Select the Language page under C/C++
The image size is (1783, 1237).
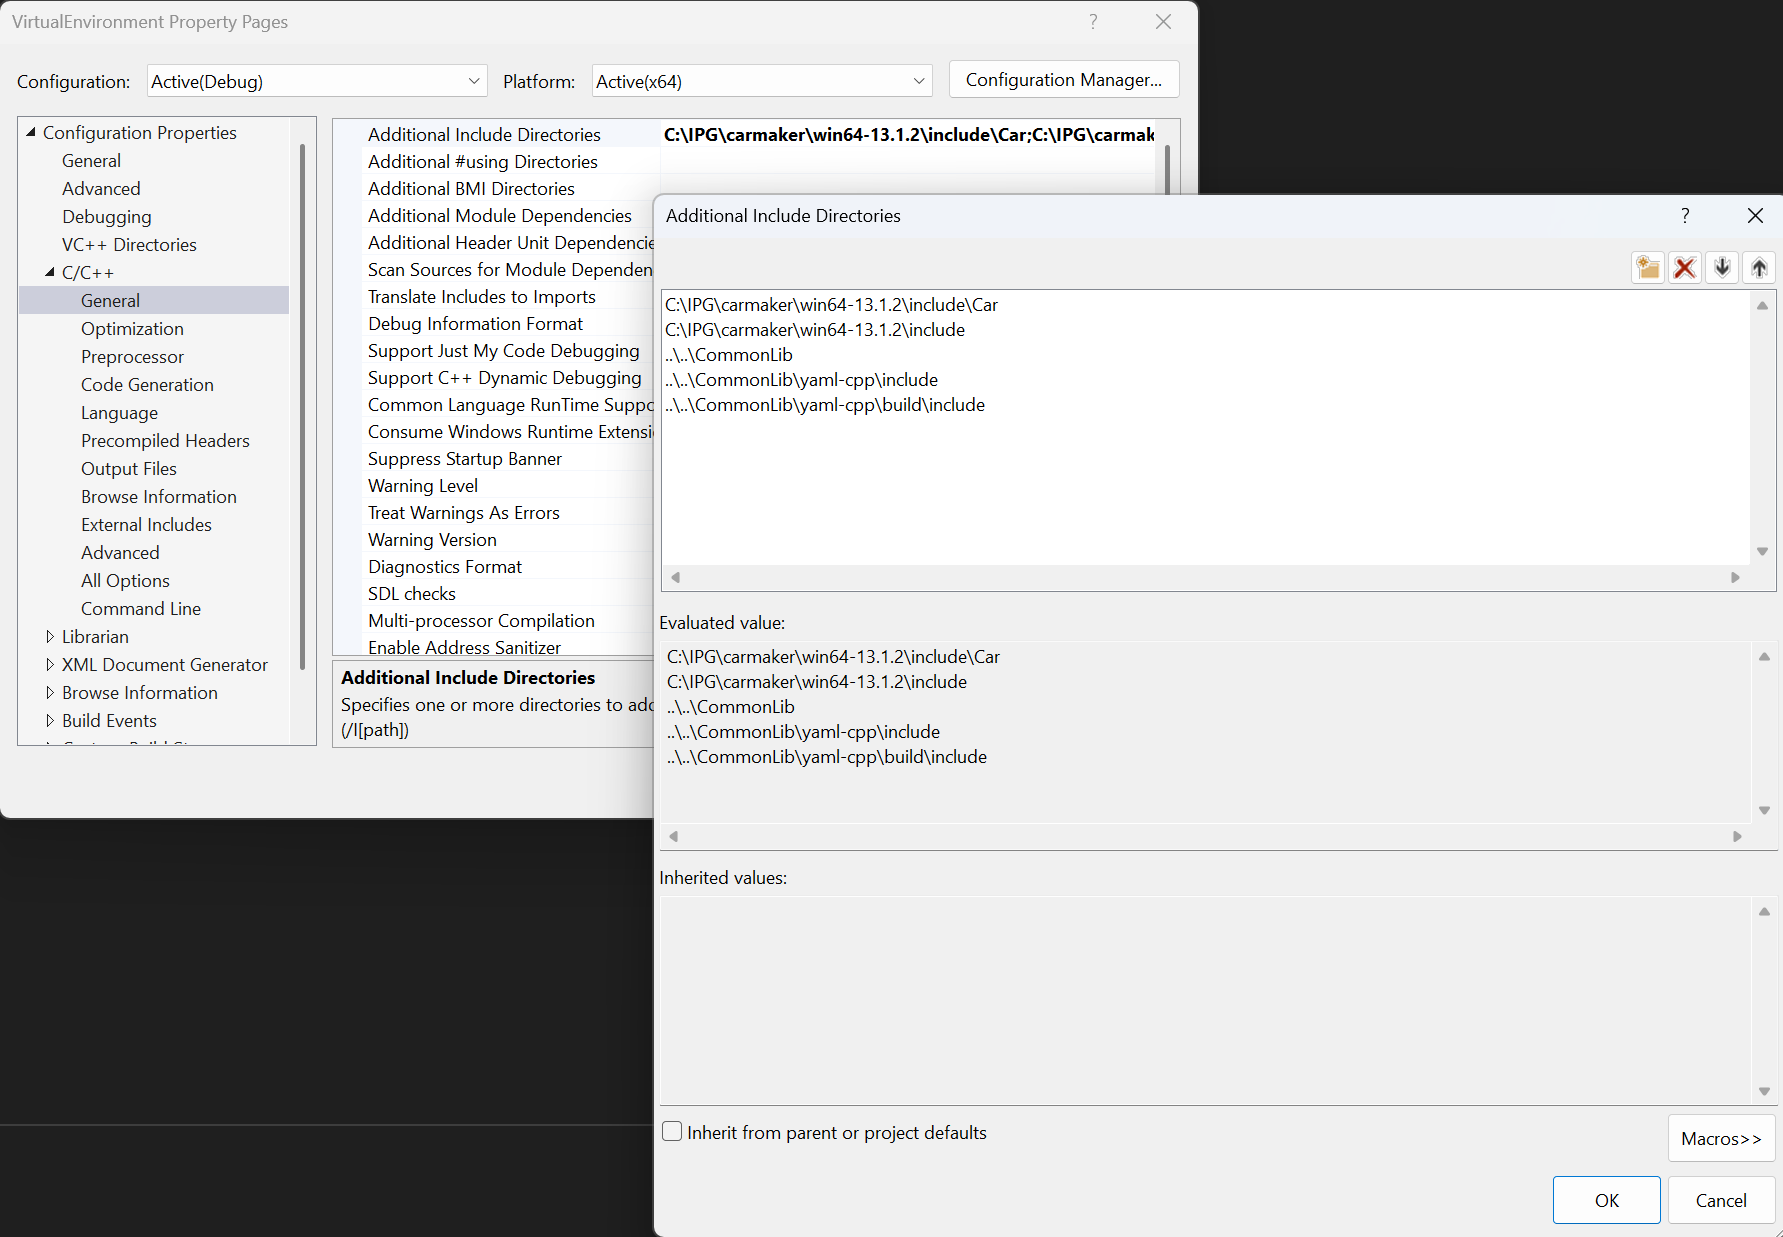coord(119,413)
